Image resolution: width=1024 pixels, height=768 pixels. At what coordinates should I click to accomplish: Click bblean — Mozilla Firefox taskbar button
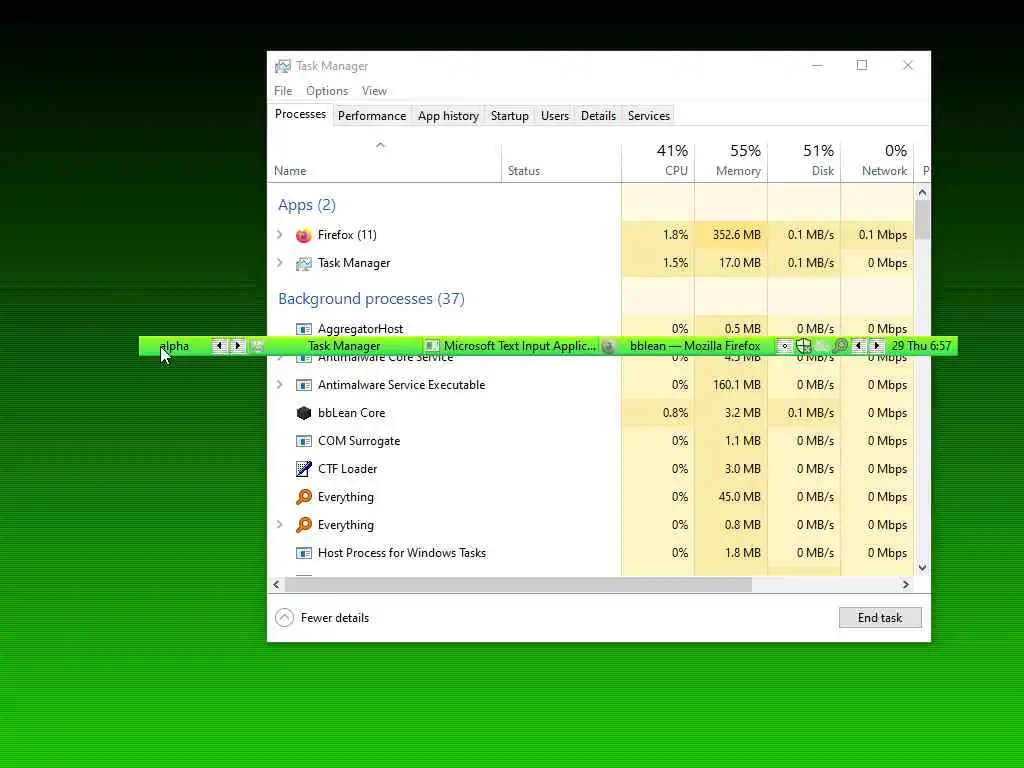pos(686,346)
